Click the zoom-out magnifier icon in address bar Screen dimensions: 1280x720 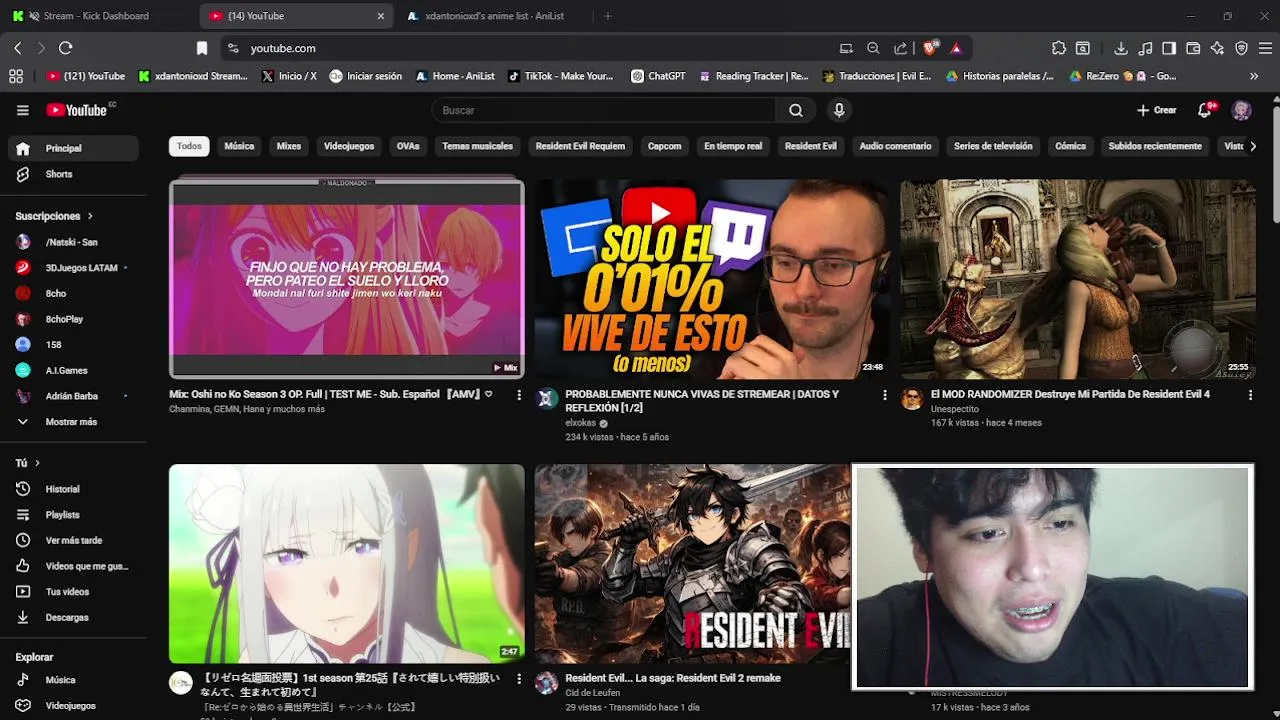pos(873,48)
